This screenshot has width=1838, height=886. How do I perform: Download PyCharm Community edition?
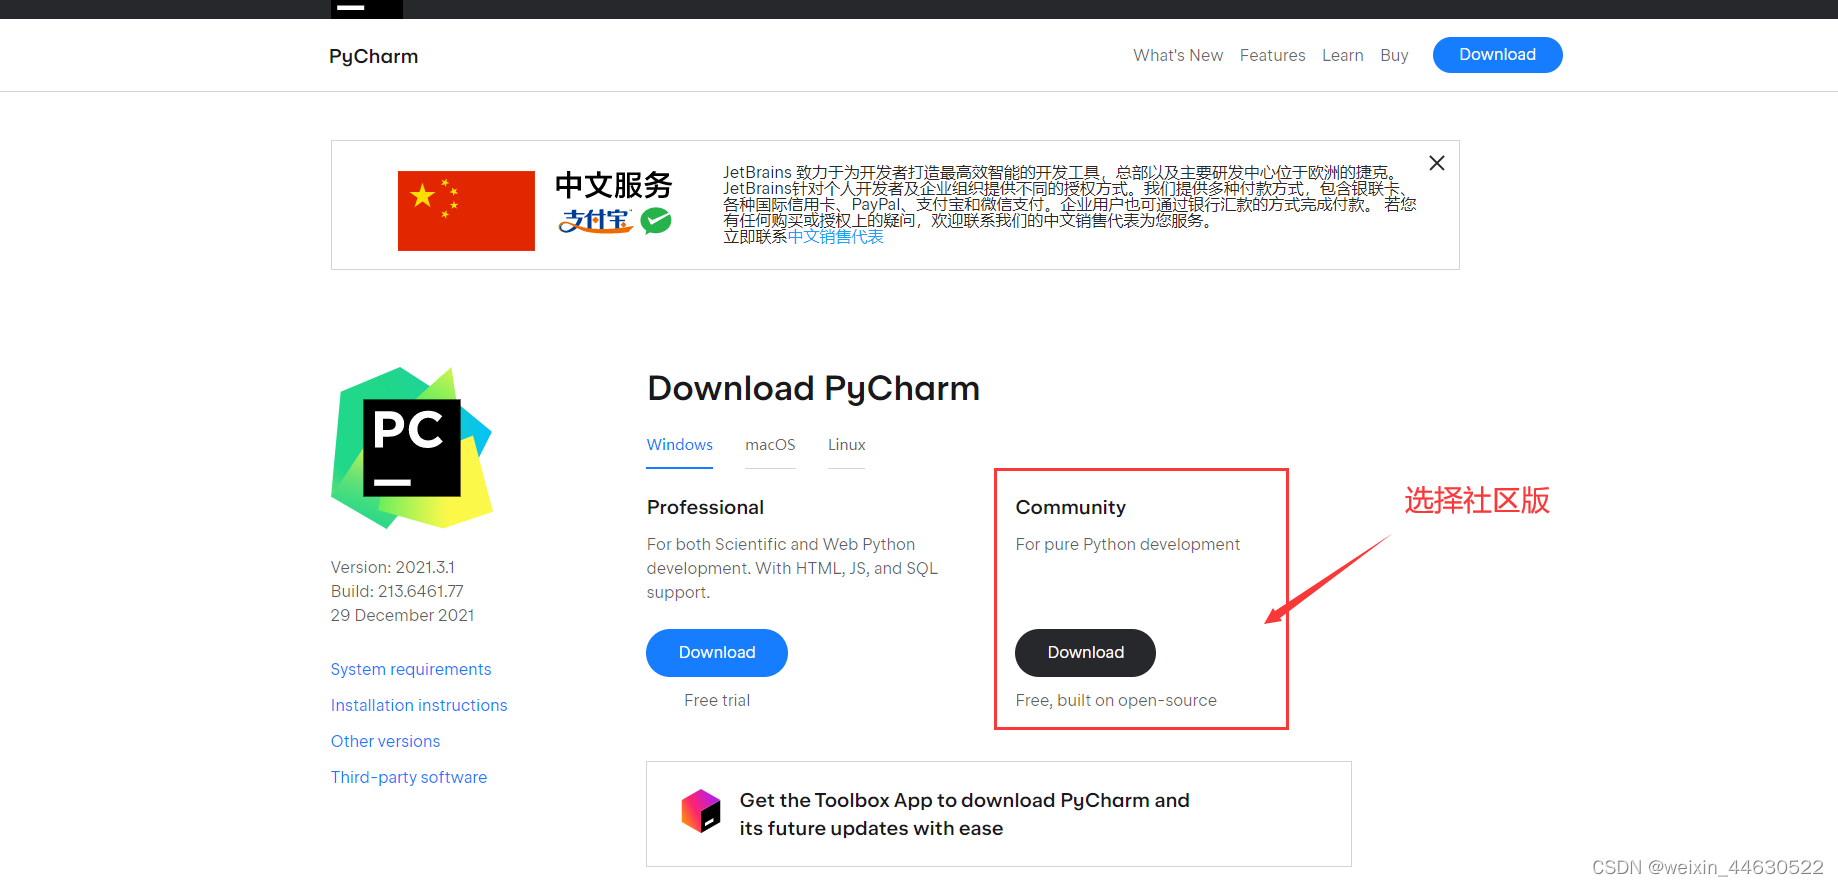pyautogui.click(x=1085, y=653)
